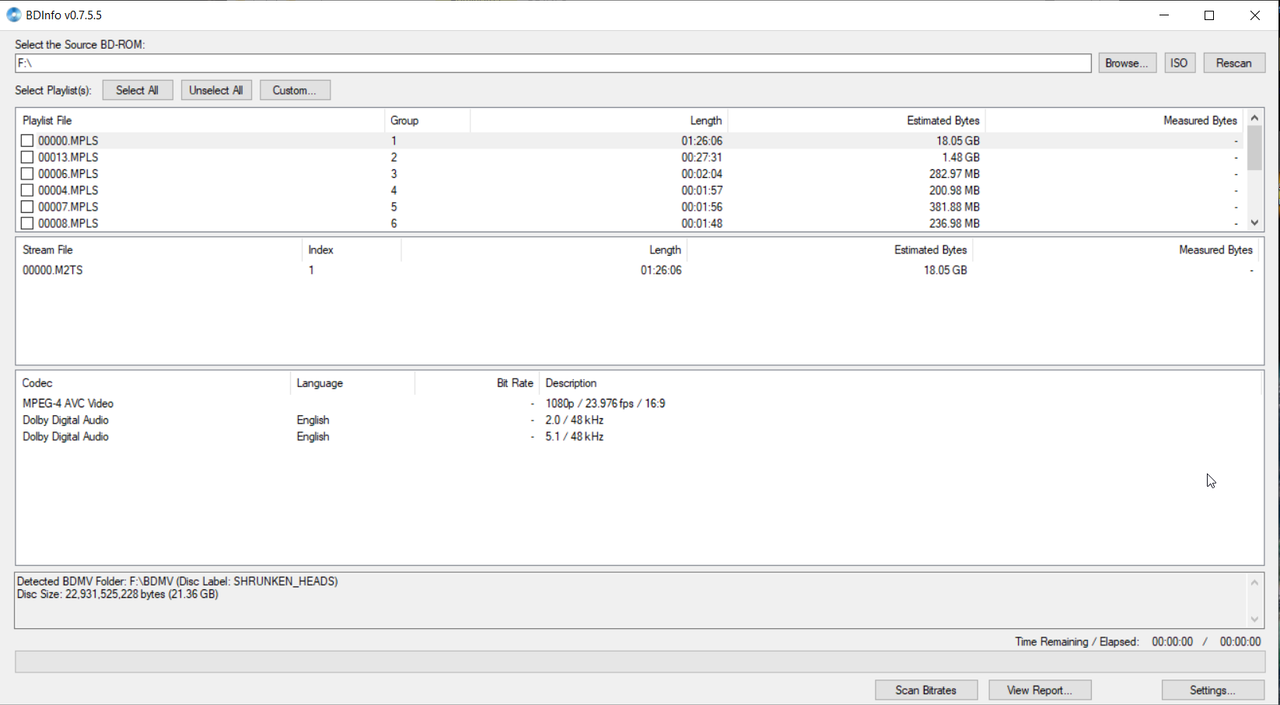Check the 00000.MPLS playlist checkbox

coord(28,141)
